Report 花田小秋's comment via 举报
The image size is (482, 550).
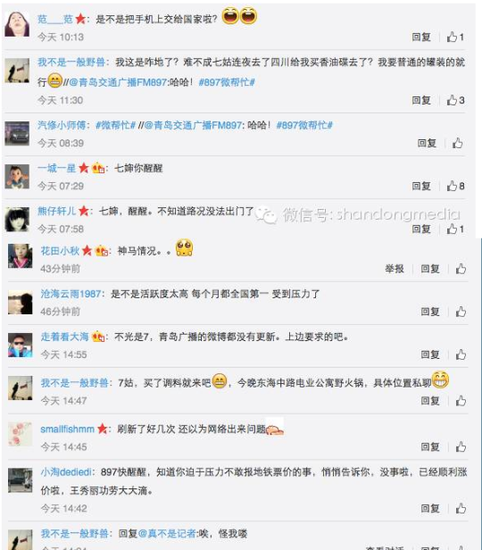[x=394, y=269]
